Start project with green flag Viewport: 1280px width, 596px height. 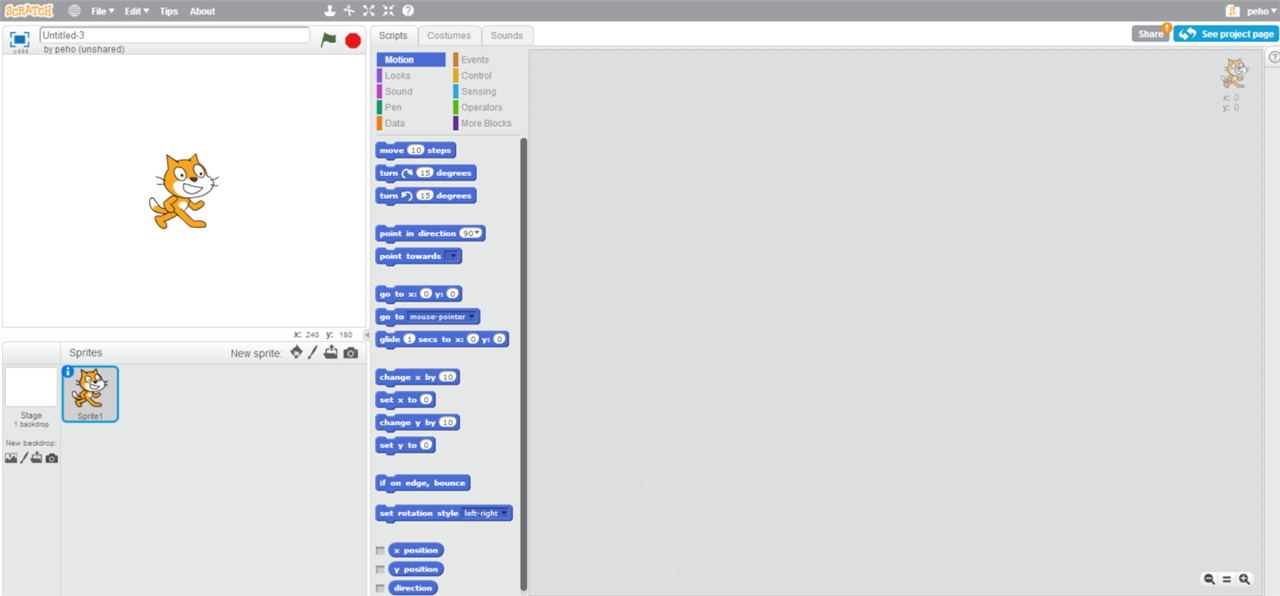point(328,40)
